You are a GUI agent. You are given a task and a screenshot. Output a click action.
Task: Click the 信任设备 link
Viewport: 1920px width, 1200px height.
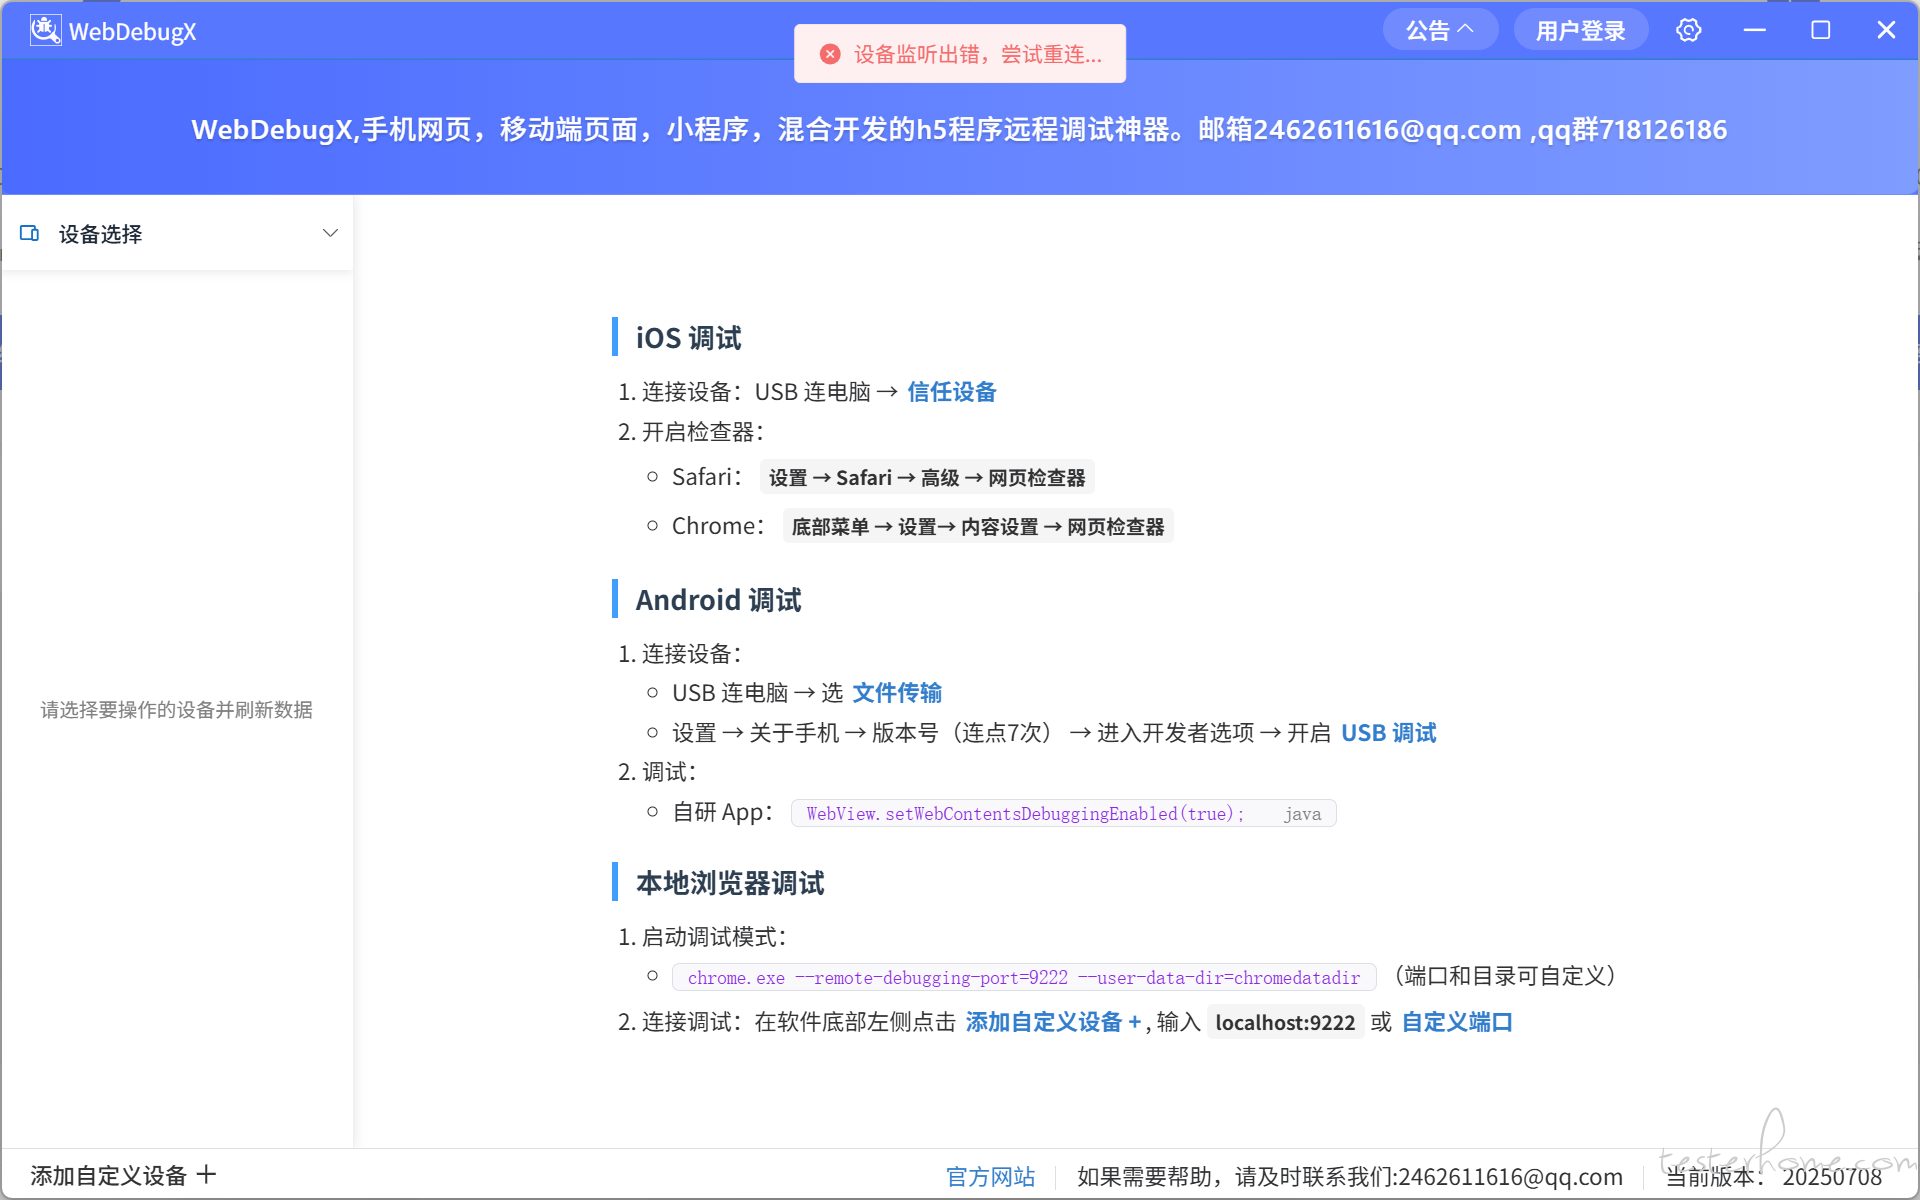coord(951,392)
